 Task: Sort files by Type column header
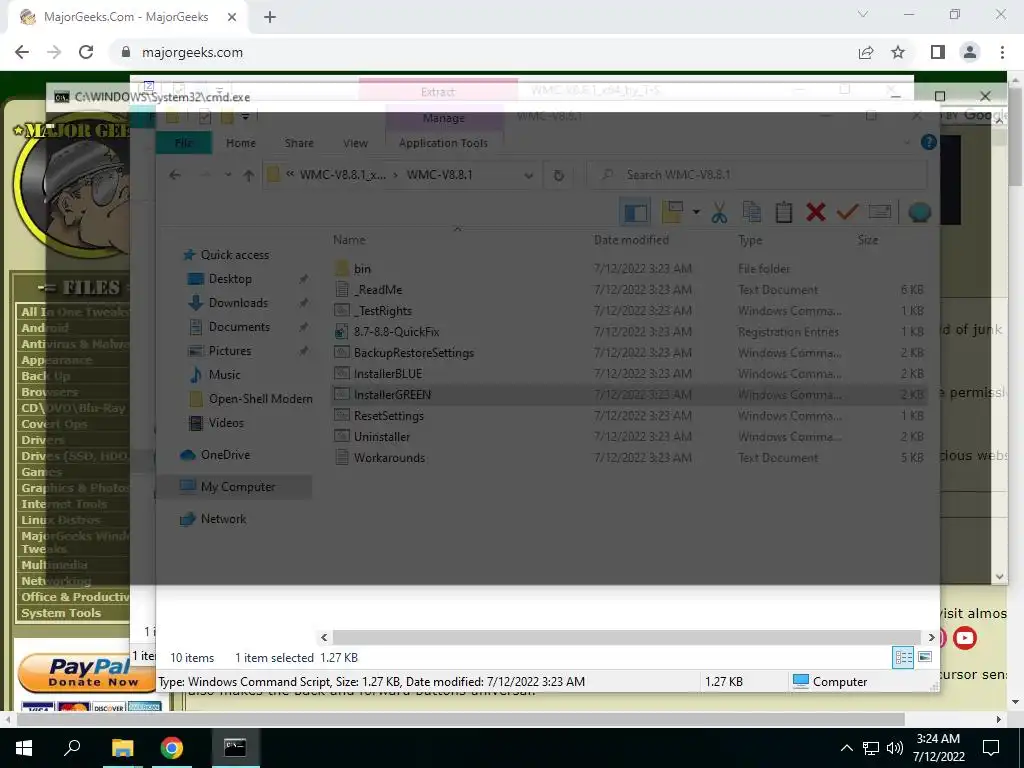[x=750, y=240]
